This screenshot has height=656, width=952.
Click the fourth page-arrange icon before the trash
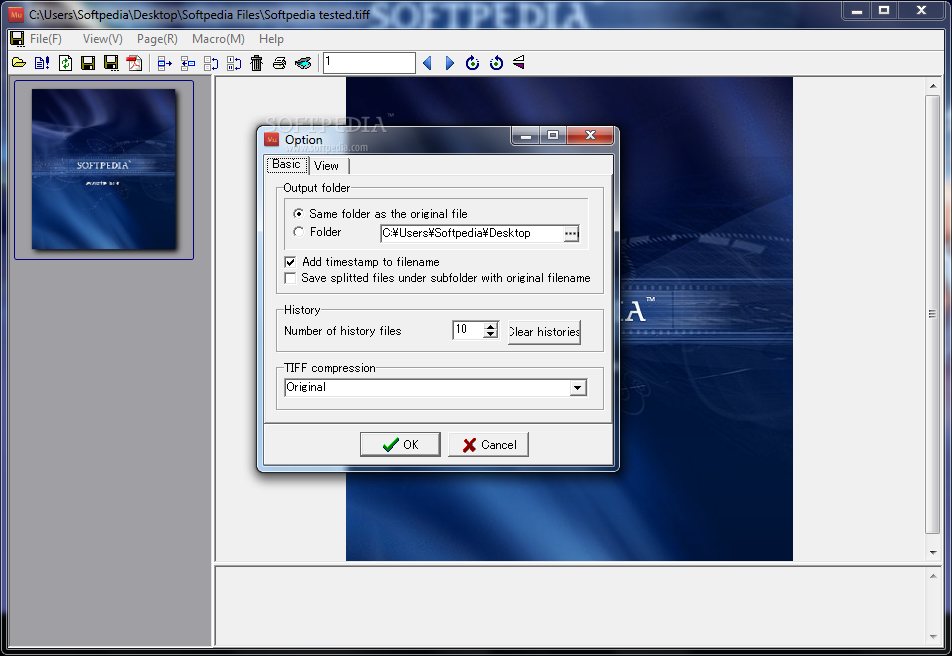[x=234, y=63]
